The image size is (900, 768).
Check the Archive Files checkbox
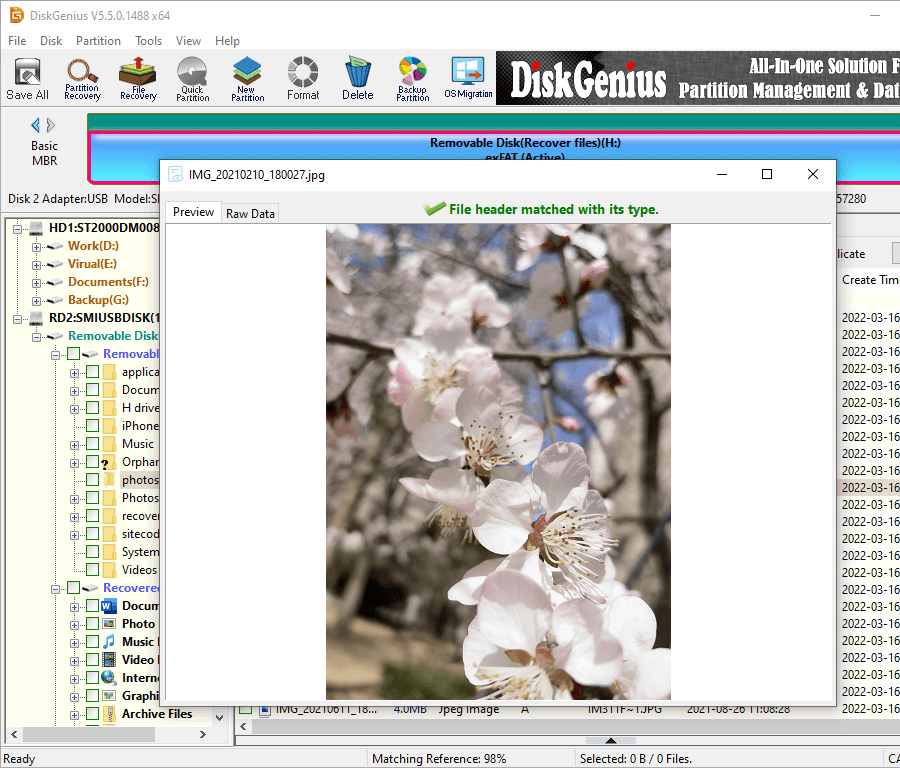pos(93,714)
